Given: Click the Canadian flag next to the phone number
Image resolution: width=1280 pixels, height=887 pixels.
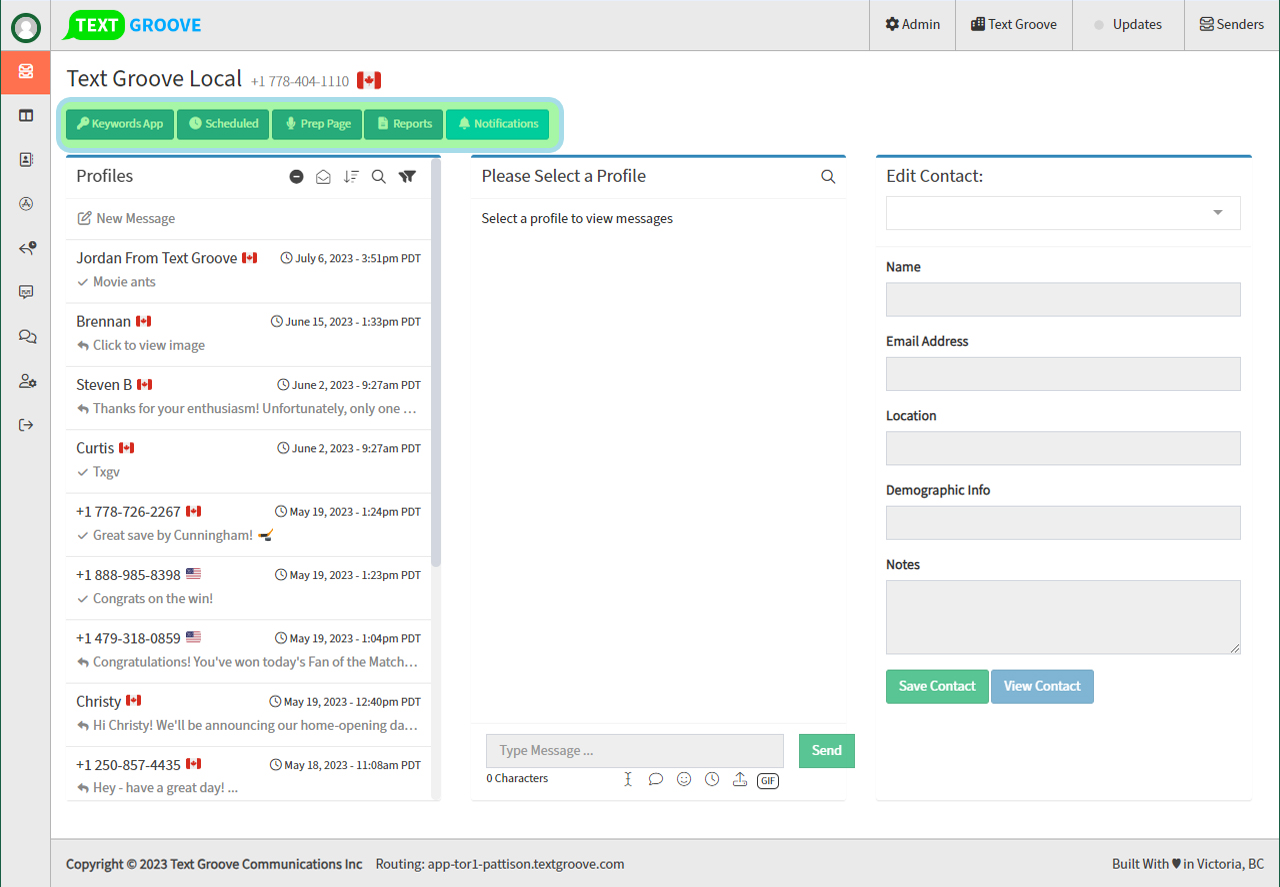Looking at the screenshot, I should point(369,81).
